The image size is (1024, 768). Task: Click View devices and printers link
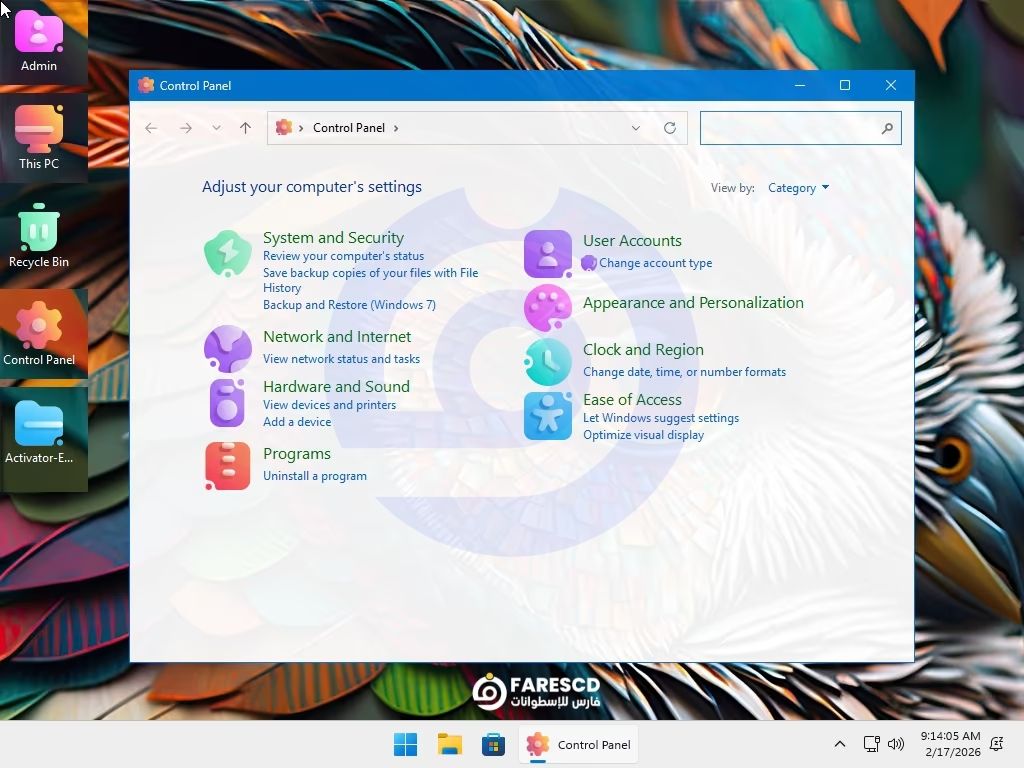pyautogui.click(x=329, y=405)
